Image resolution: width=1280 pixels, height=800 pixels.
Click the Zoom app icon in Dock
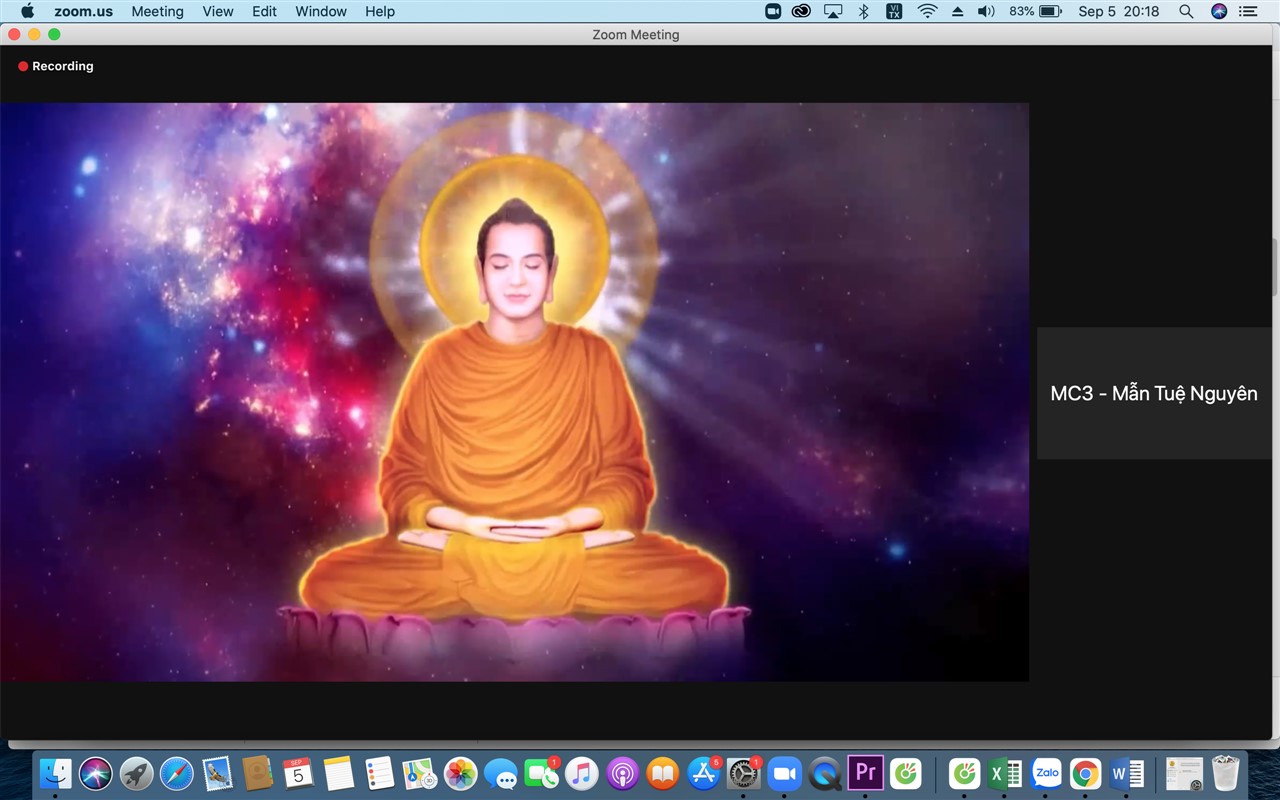[785, 773]
